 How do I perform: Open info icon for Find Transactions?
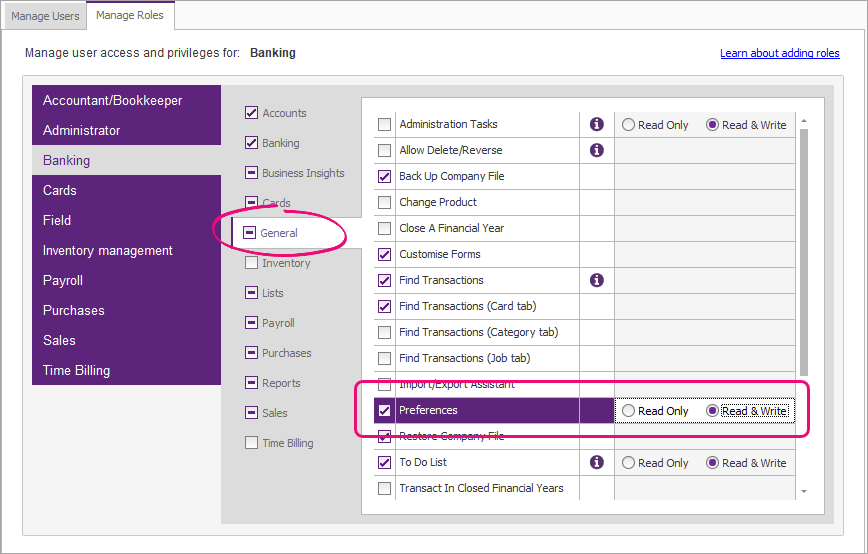[x=596, y=280]
